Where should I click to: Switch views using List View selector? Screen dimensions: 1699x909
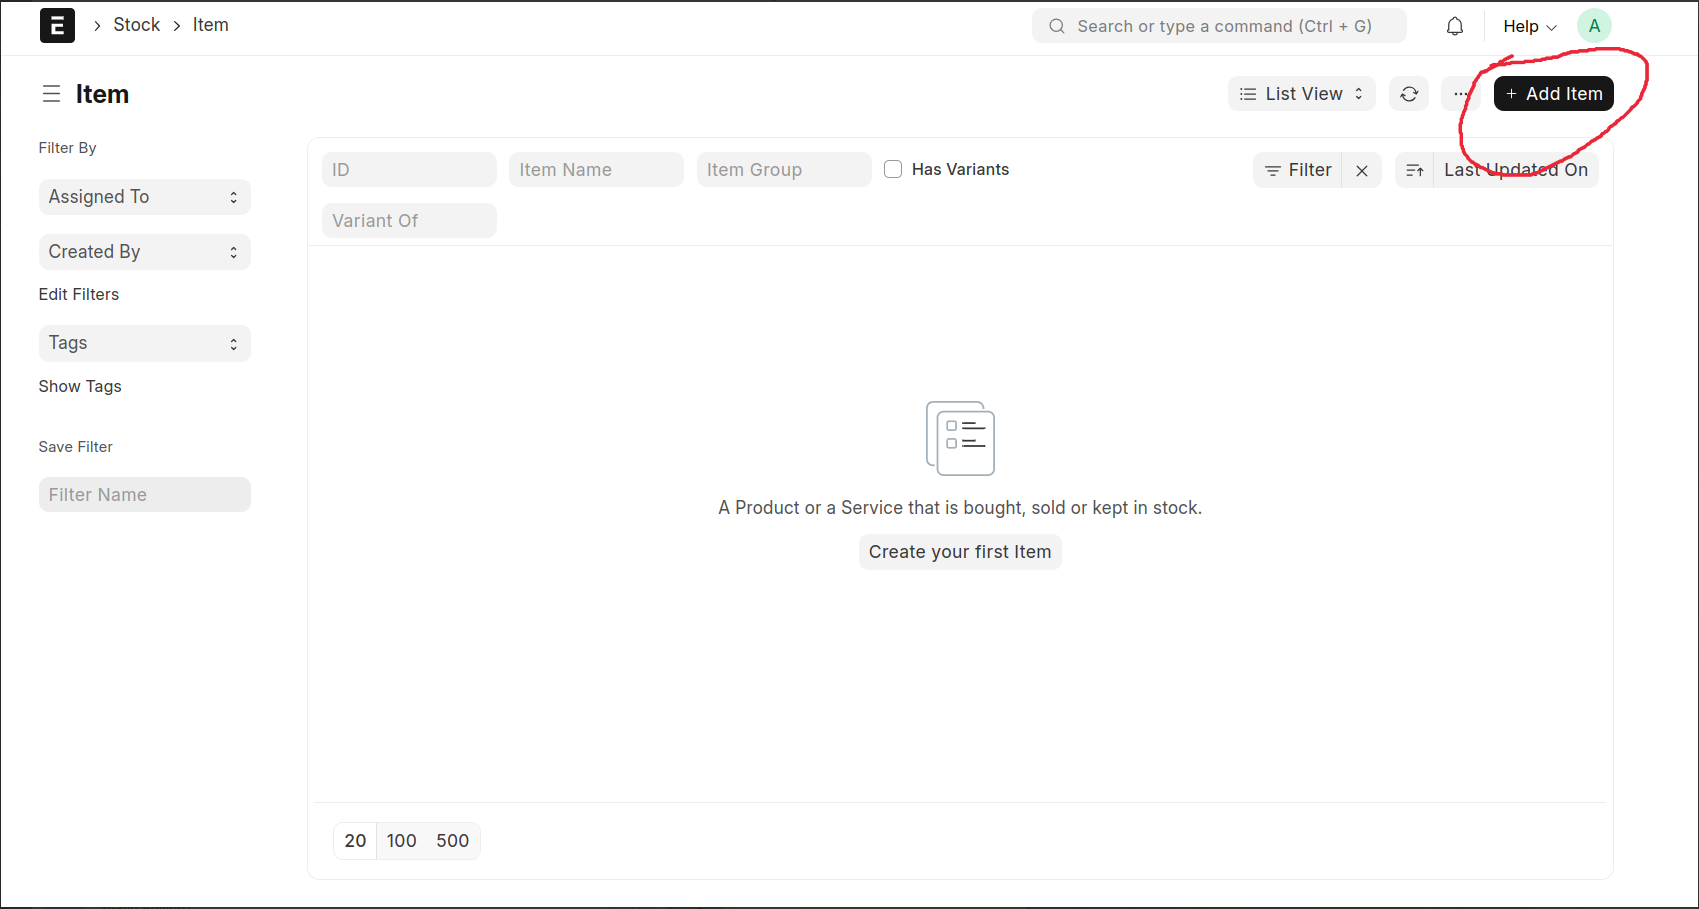point(1301,94)
